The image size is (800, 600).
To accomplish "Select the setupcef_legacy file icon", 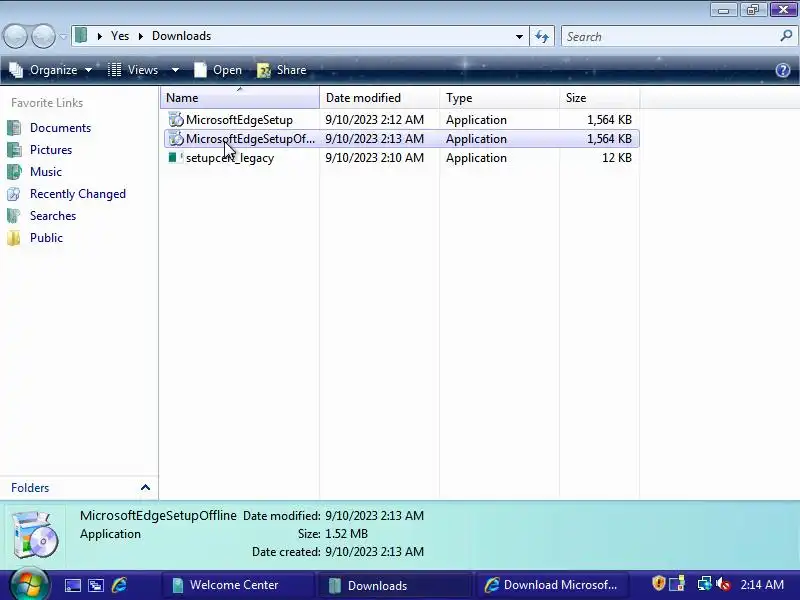I will (x=176, y=158).
